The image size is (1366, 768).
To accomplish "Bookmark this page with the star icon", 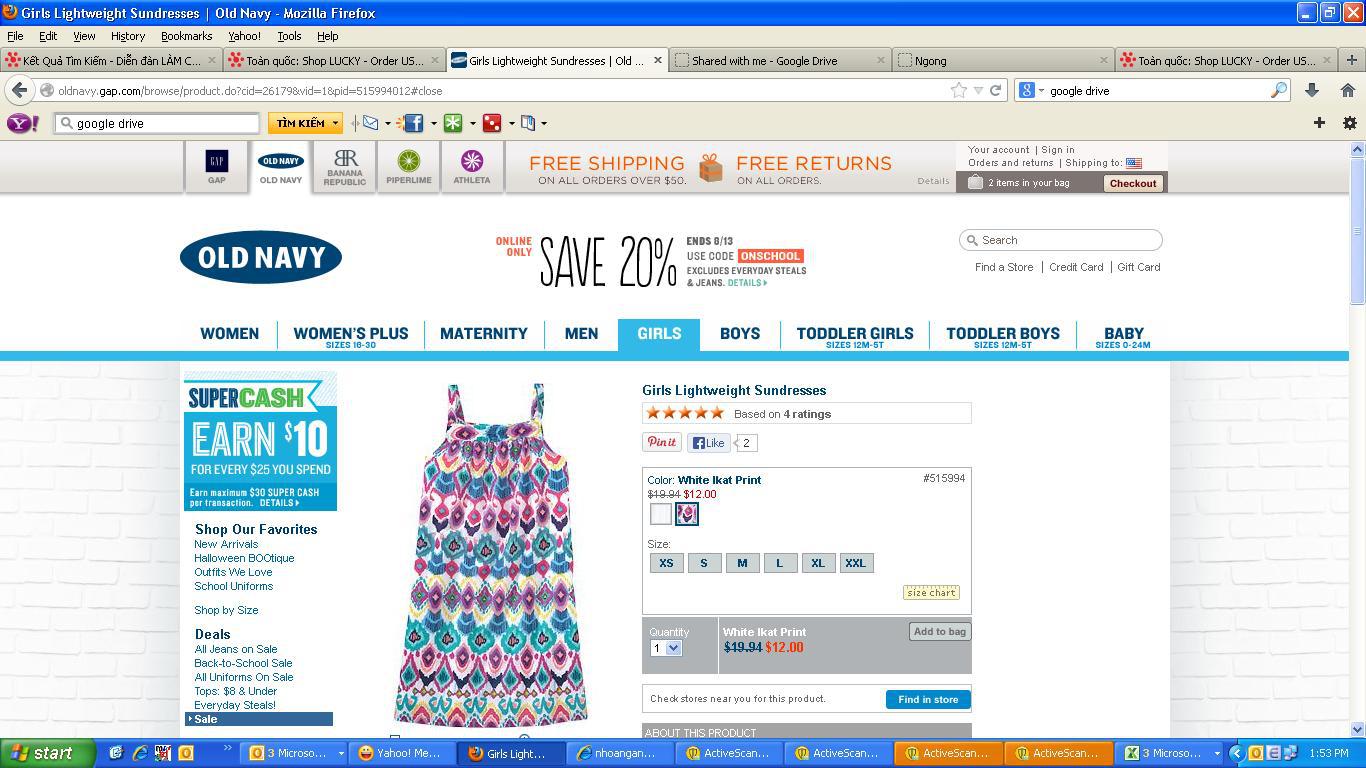I will click(x=959, y=90).
